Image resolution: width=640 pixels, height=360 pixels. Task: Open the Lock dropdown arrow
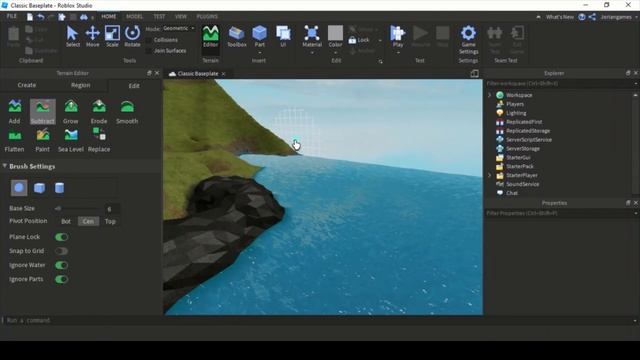pyautogui.click(x=380, y=40)
